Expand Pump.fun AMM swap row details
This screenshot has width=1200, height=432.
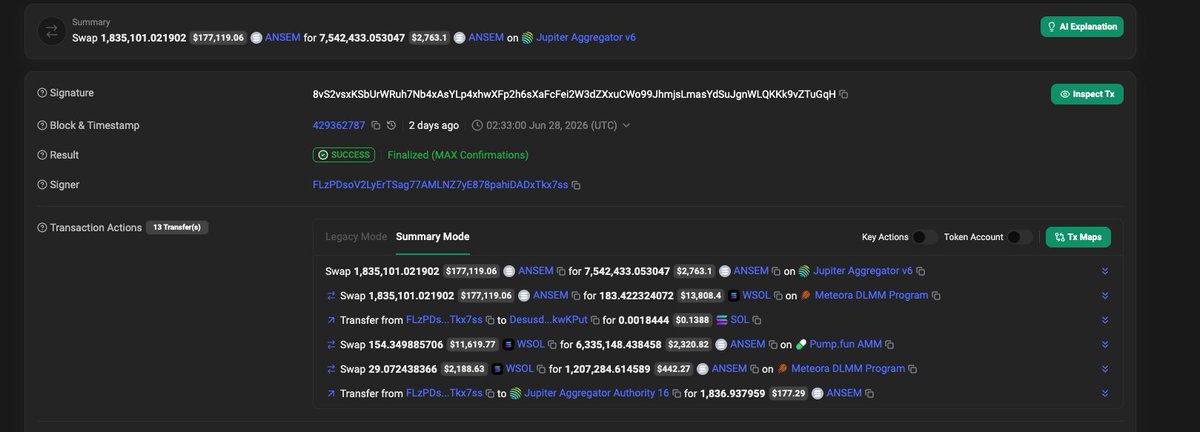coord(1105,345)
